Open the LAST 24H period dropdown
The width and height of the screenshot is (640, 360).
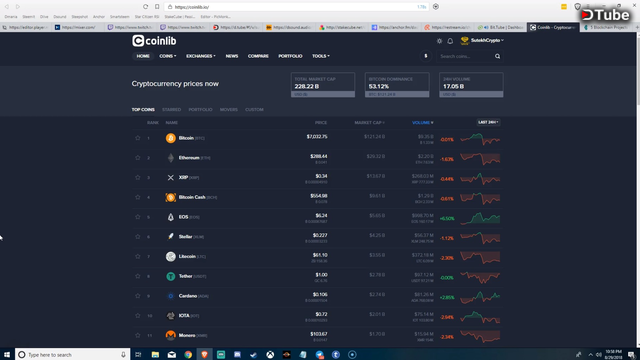pyautogui.click(x=488, y=122)
